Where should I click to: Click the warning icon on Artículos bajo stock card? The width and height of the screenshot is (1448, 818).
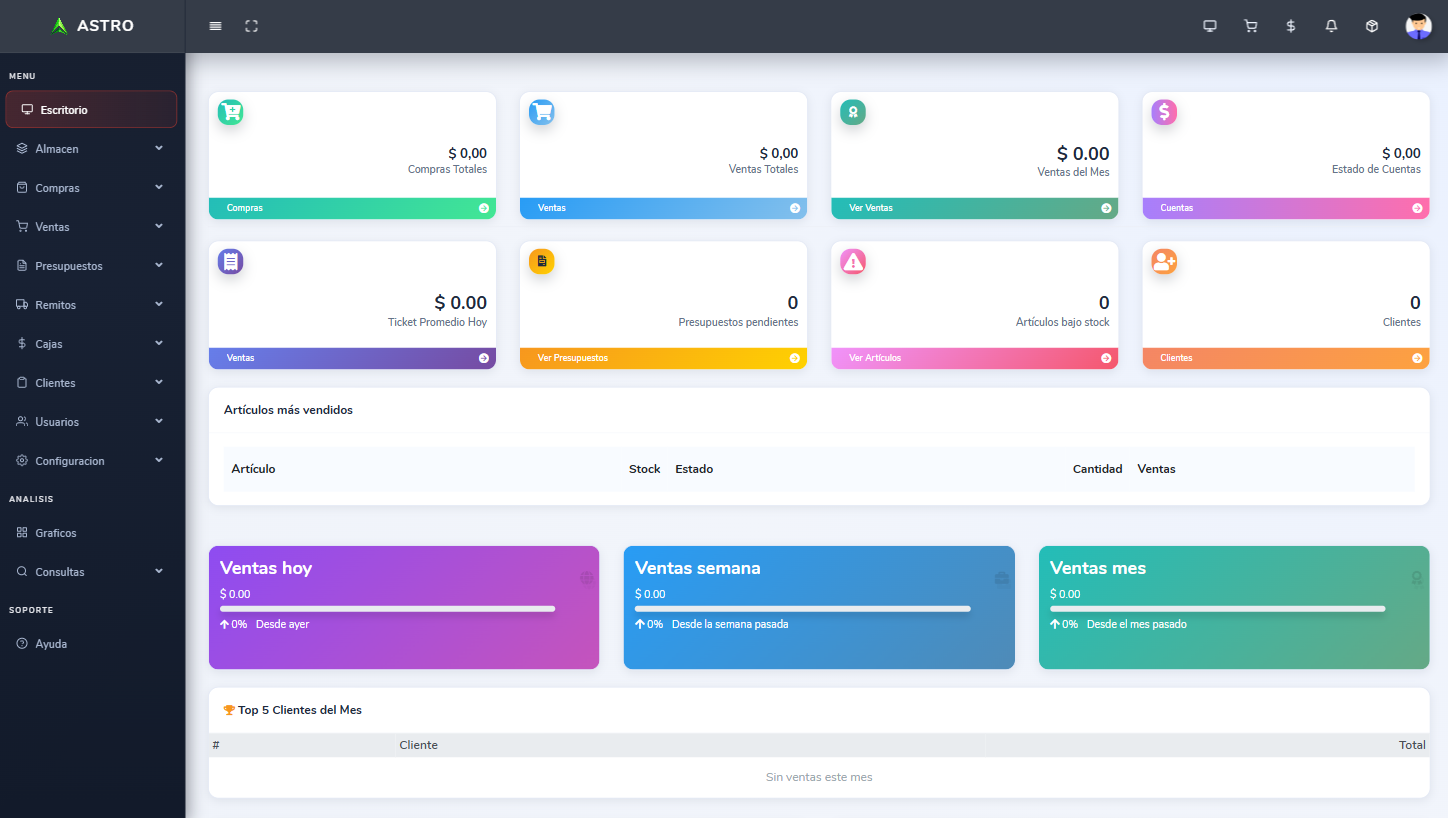point(853,262)
